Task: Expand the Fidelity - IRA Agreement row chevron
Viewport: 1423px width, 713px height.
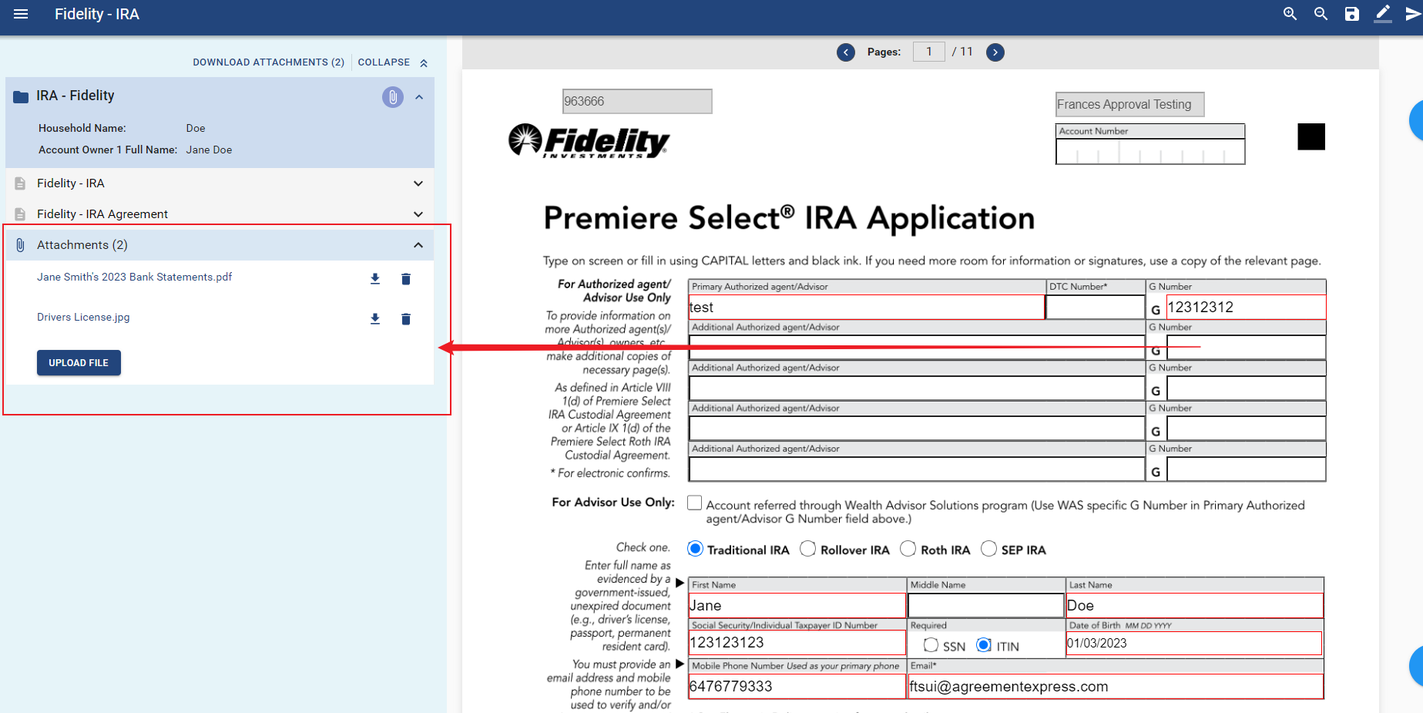Action: 418,214
